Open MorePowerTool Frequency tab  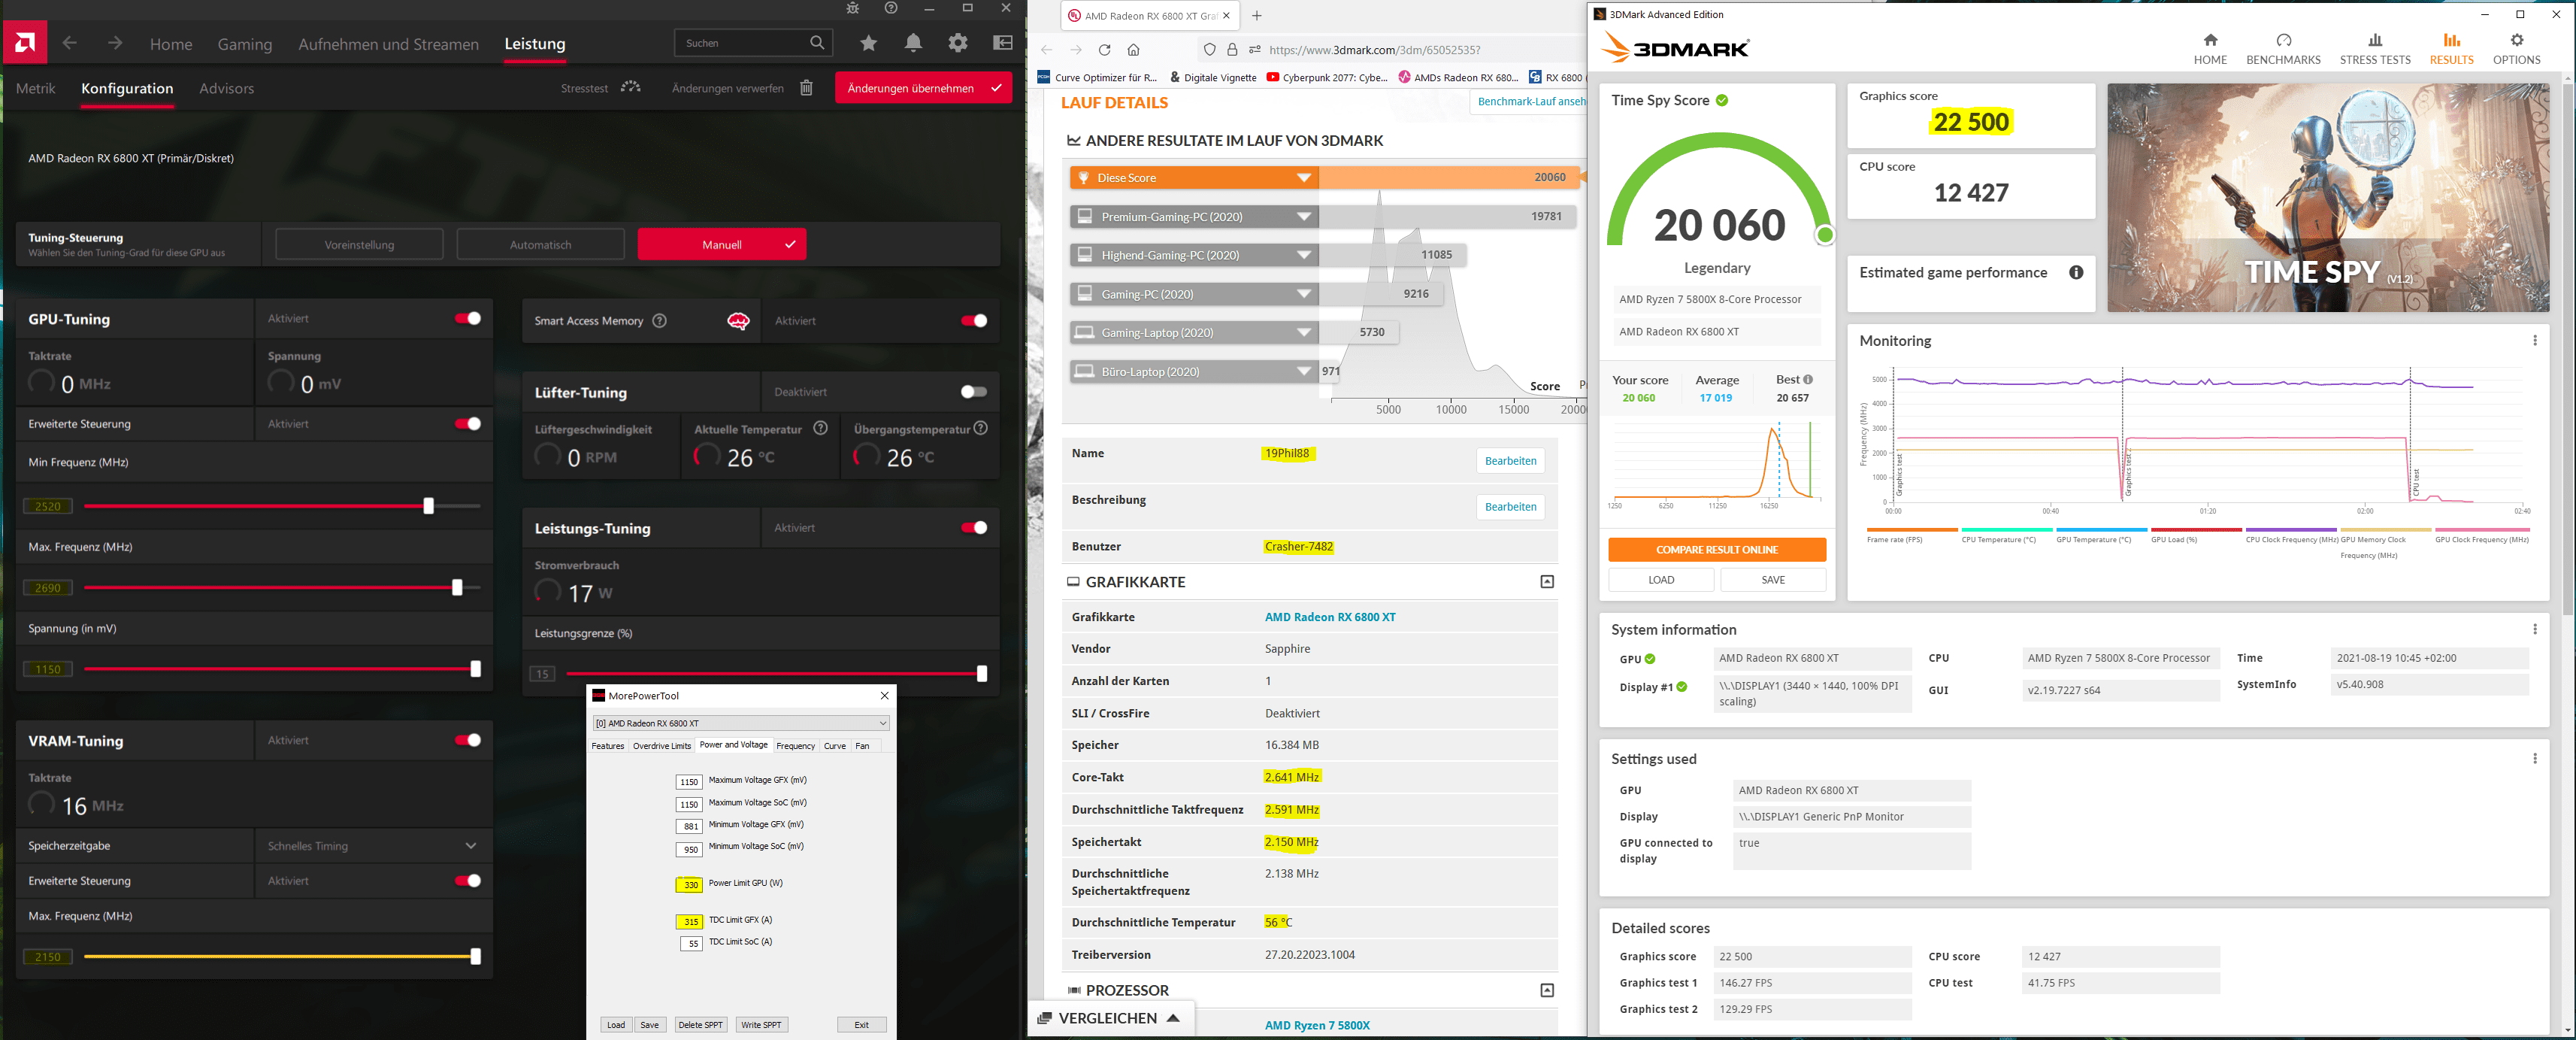click(x=796, y=746)
